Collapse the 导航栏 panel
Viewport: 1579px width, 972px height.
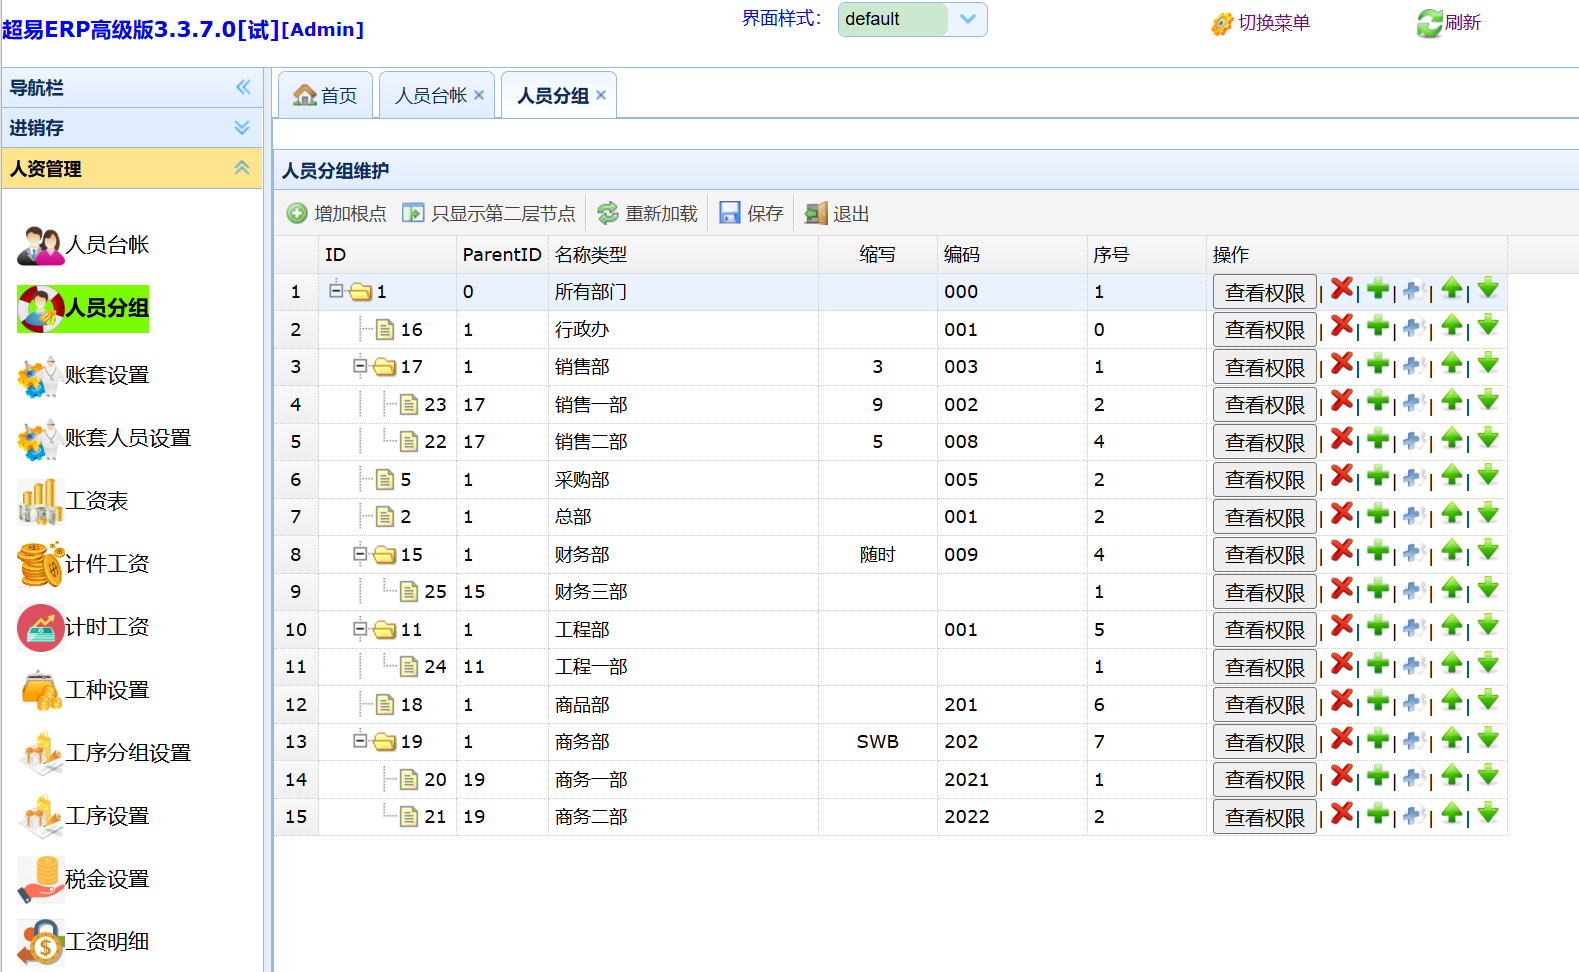243,88
